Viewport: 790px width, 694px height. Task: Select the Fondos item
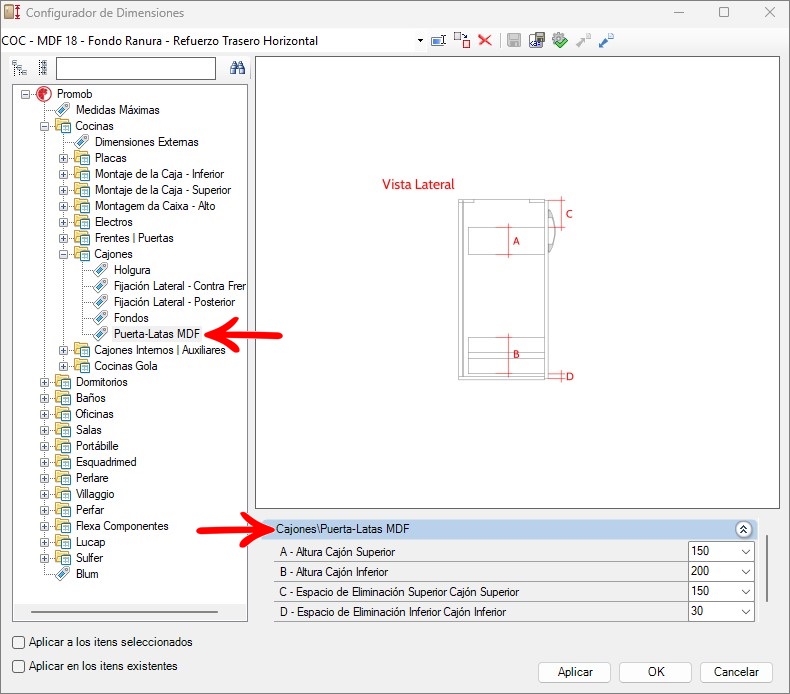click(131, 318)
